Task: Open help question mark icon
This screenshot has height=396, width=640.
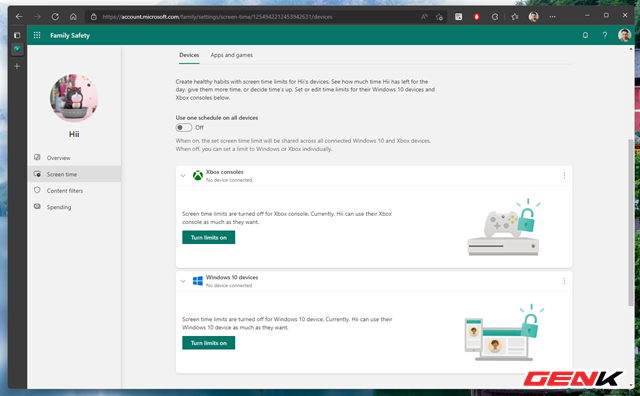Action: pos(604,35)
